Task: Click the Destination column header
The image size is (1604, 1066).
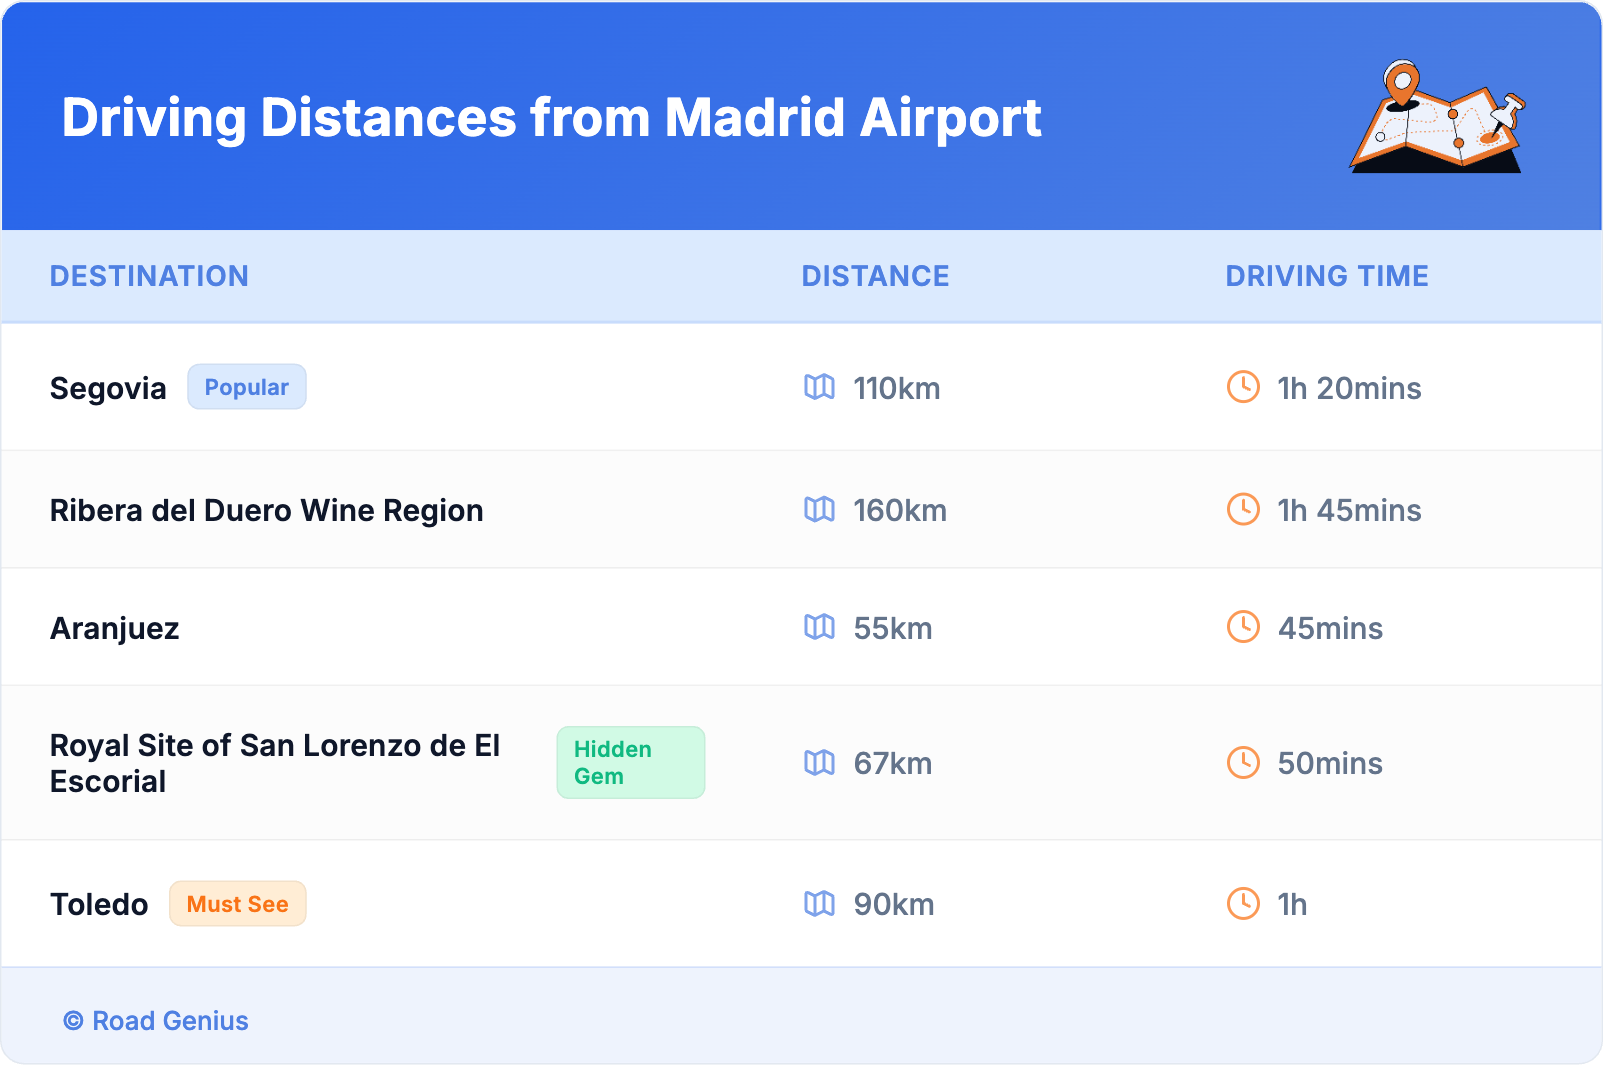Action: [x=149, y=276]
